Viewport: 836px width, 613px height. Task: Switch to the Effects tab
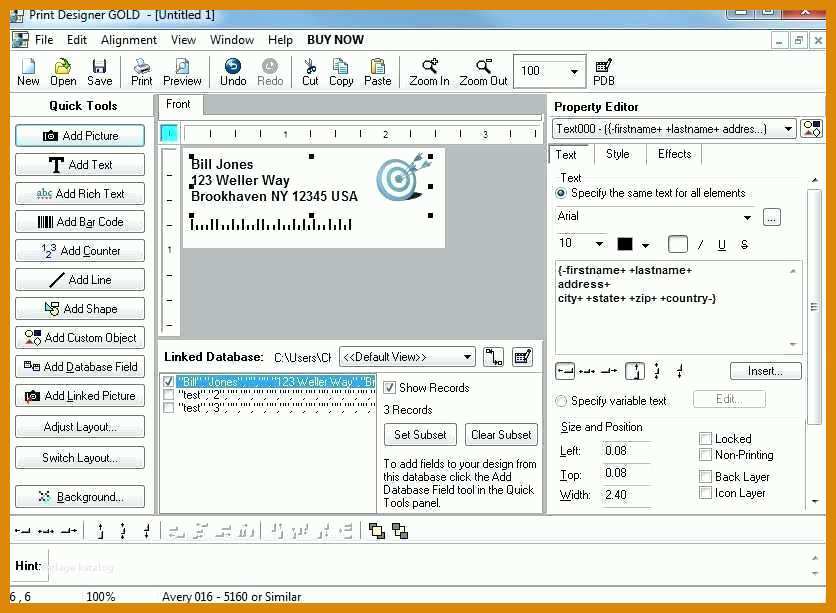pos(674,154)
